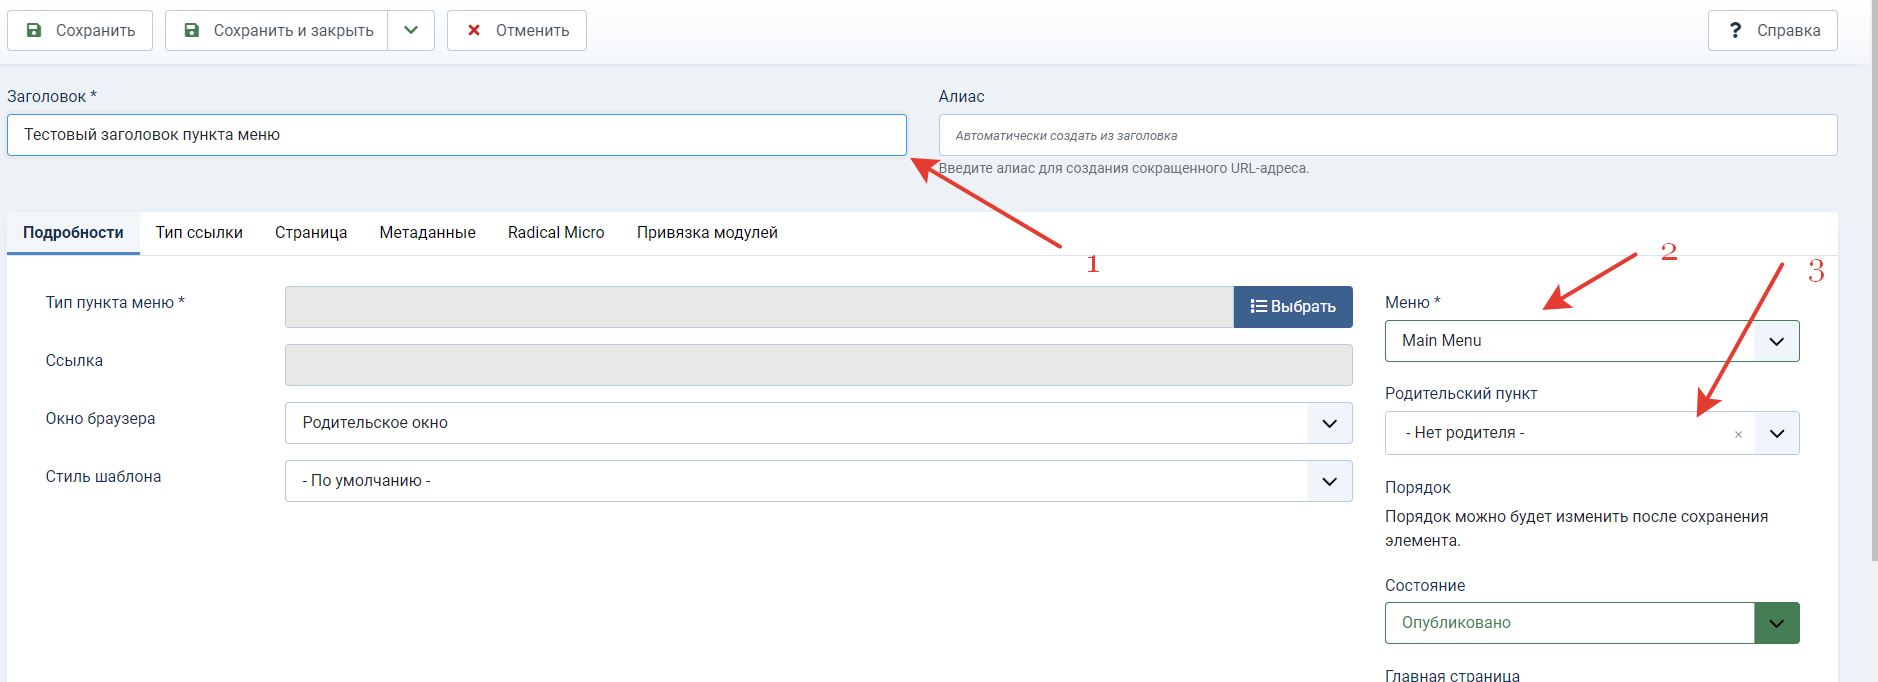Click the Ссылка link field
This screenshot has height=682, width=1878.
point(819,365)
